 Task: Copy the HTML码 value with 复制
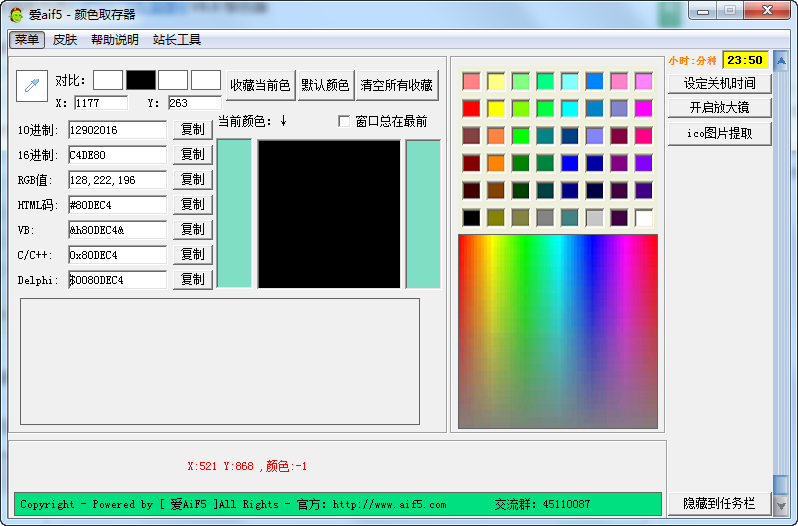click(x=193, y=204)
